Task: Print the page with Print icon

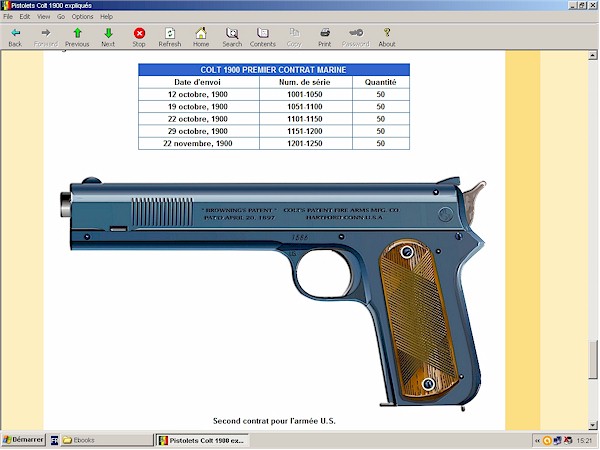Action: click(325, 33)
